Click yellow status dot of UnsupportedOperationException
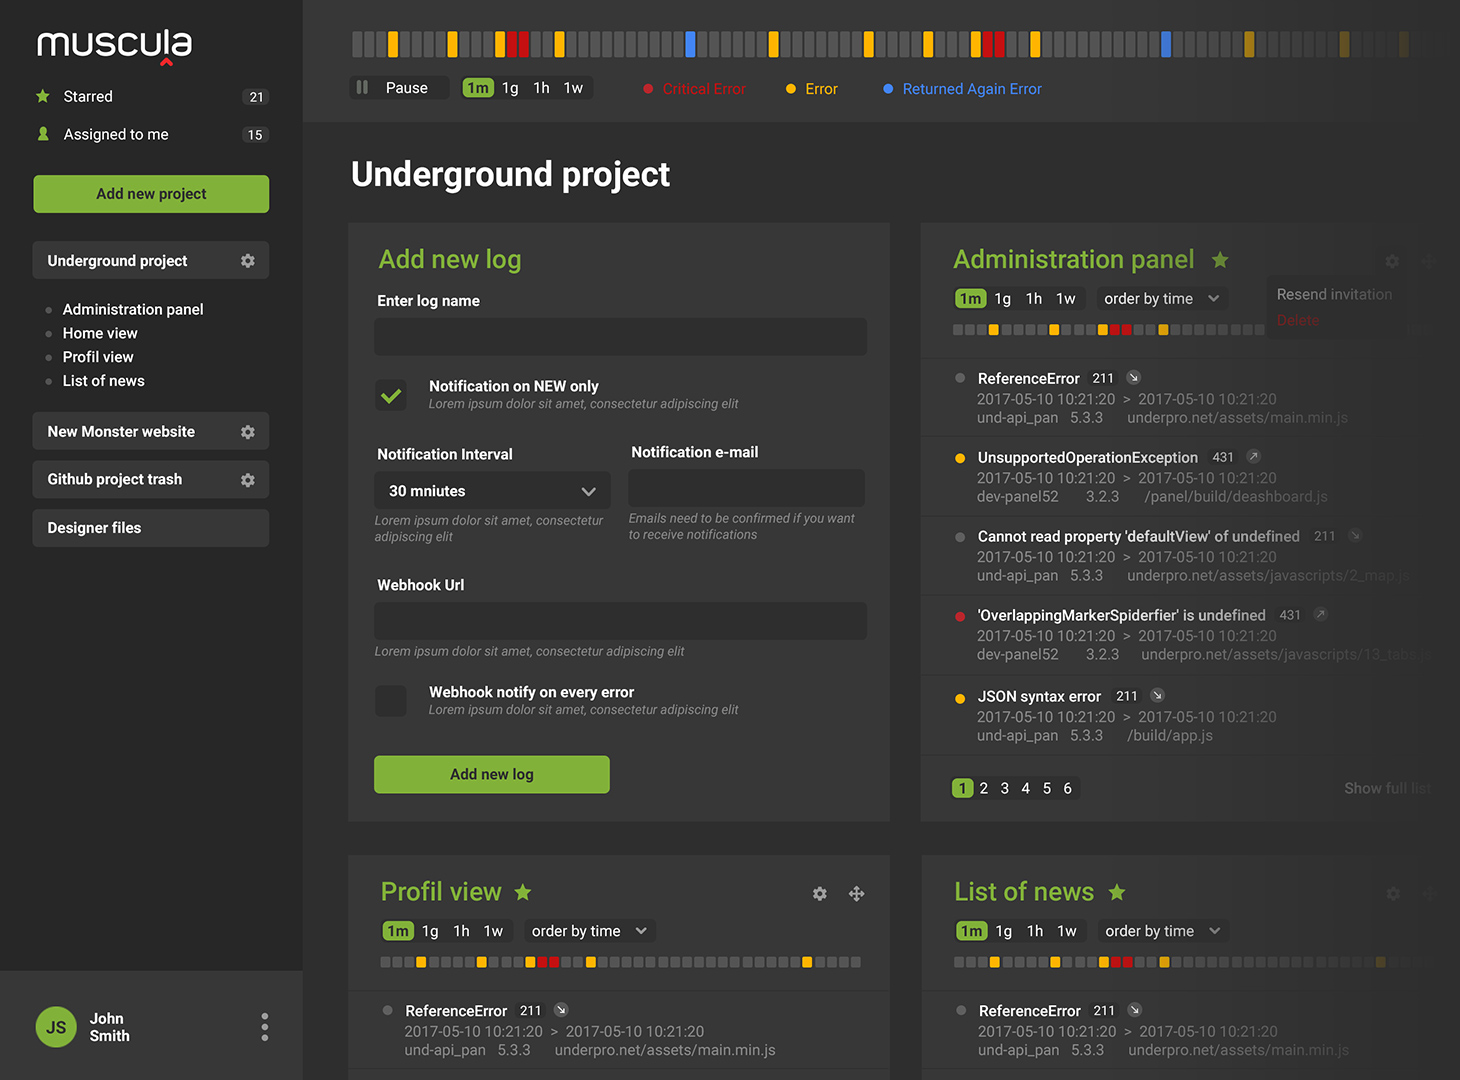The height and width of the screenshot is (1080, 1460). coord(960,458)
